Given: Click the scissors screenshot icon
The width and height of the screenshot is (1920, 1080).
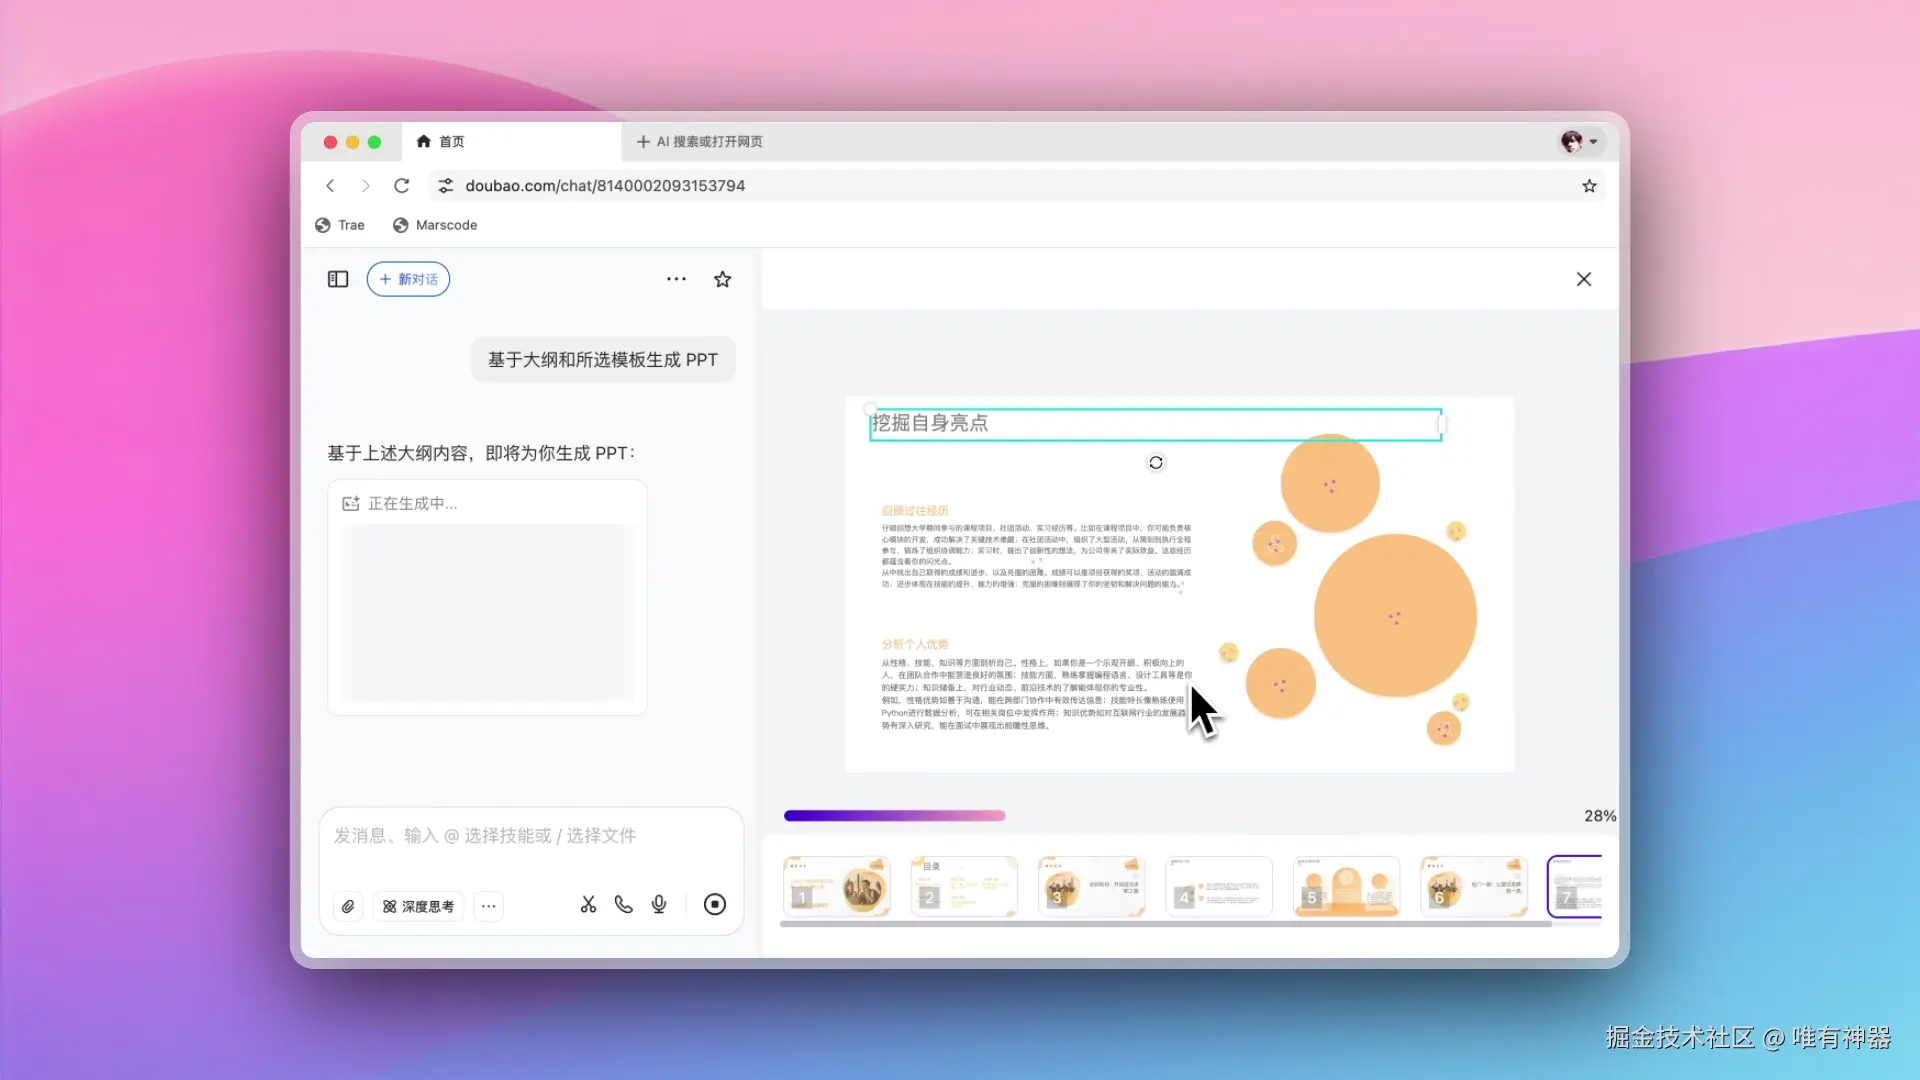Looking at the screenshot, I should pyautogui.click(x=588, y=904).
